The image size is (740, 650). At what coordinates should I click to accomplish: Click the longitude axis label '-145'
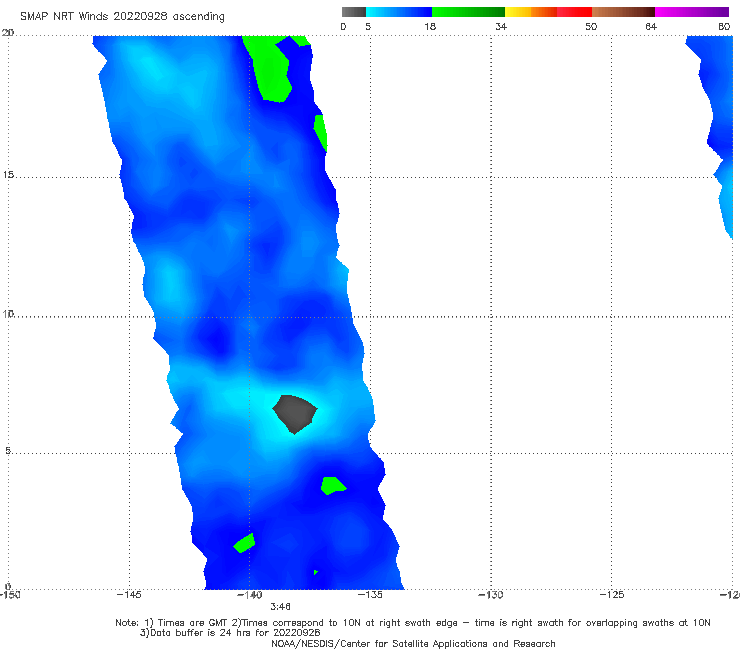pyautogui.click(x=129, y=595)
